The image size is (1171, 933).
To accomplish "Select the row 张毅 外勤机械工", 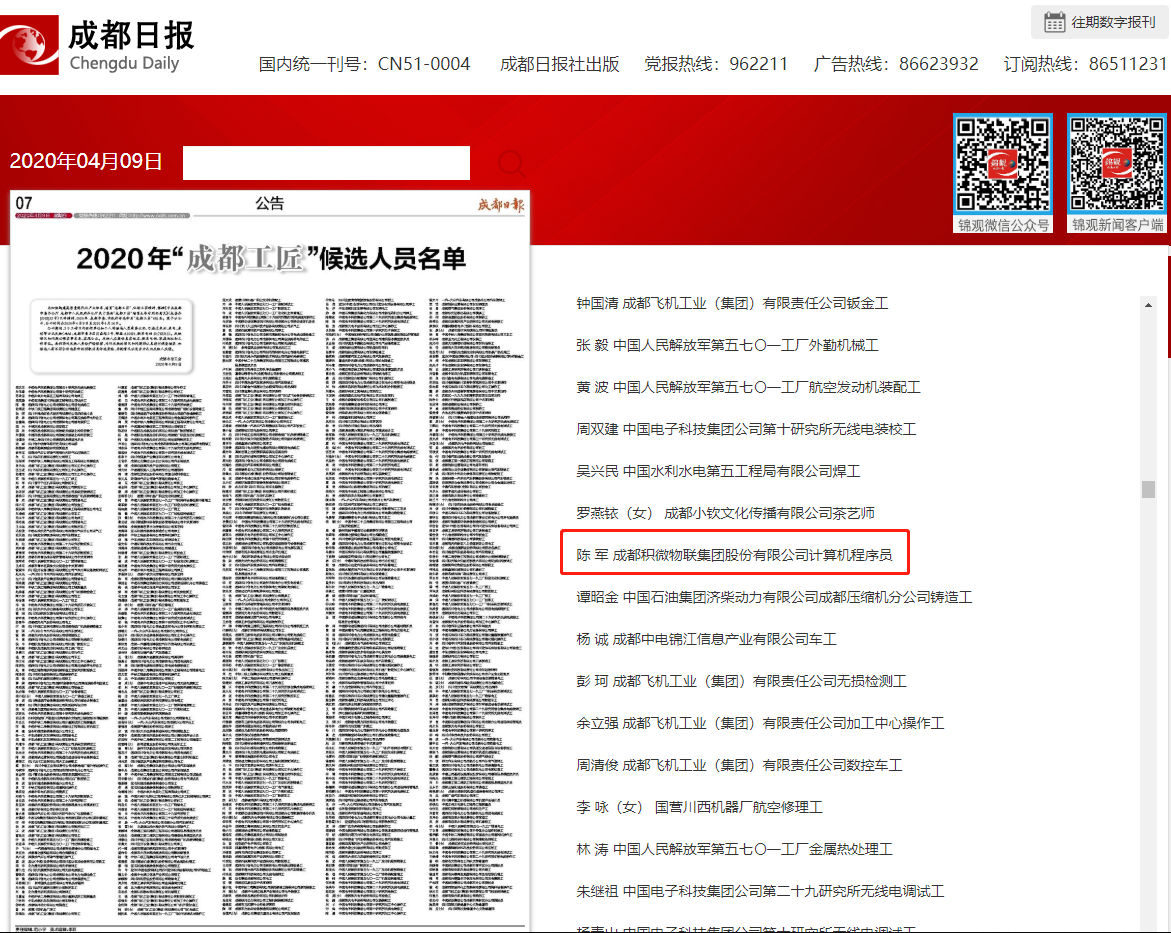I will point(727,345).
